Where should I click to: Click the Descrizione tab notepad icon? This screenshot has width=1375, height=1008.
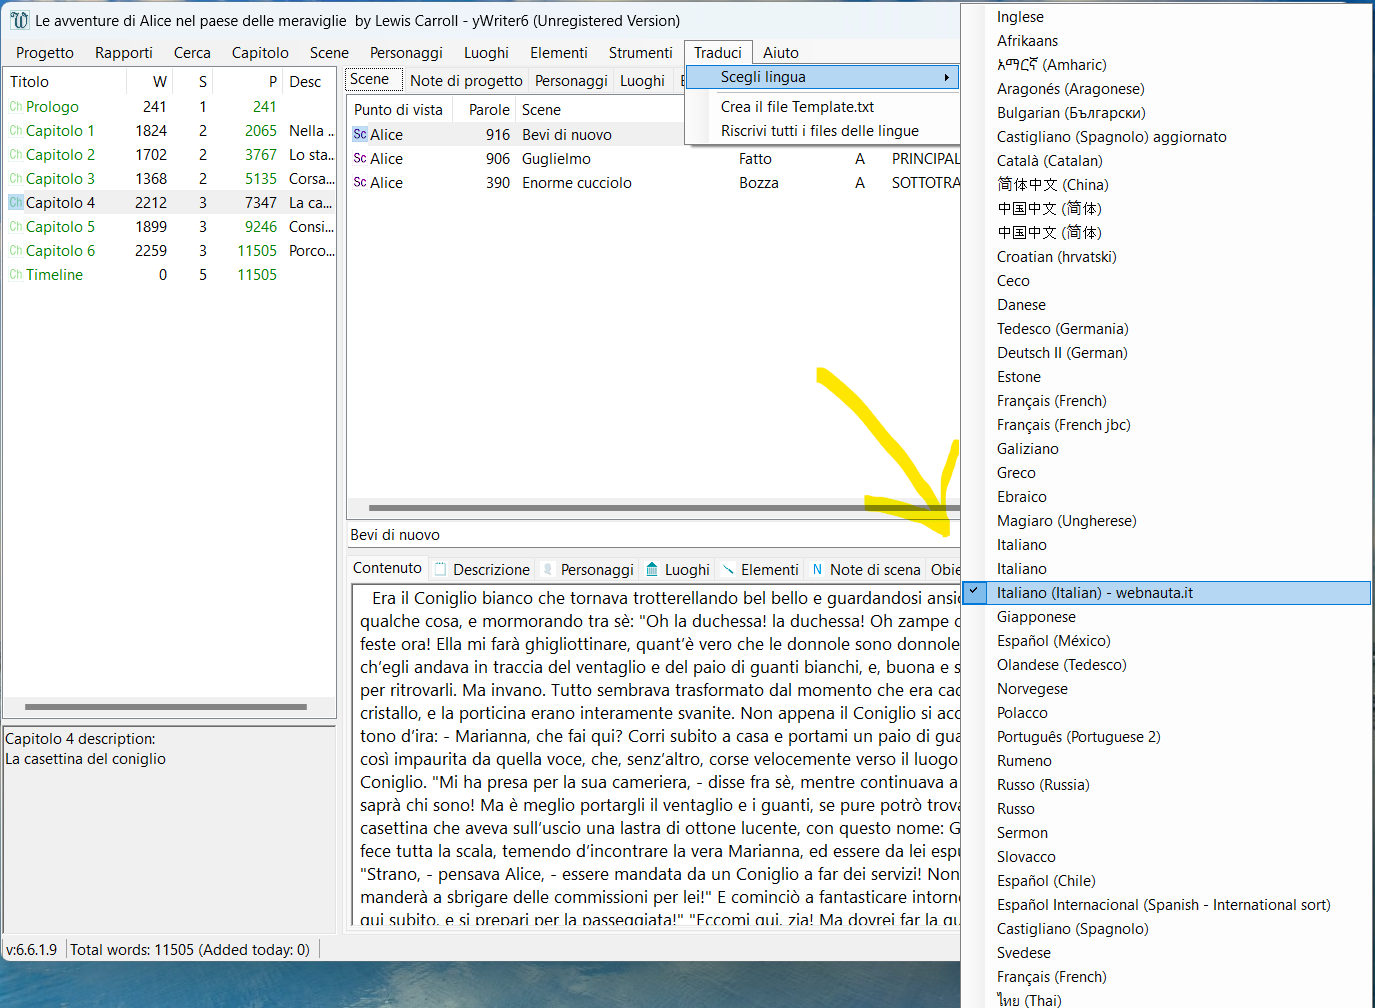tap(440, 569)
